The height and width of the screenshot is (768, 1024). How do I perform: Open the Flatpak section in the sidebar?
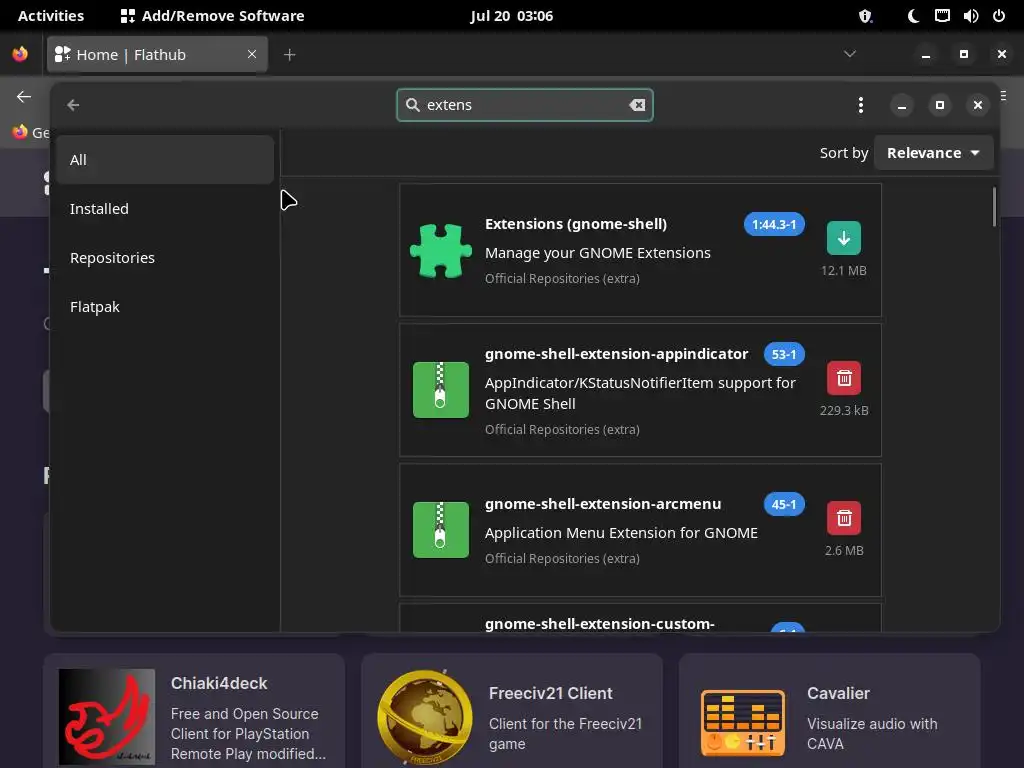[x=165, y=307]
